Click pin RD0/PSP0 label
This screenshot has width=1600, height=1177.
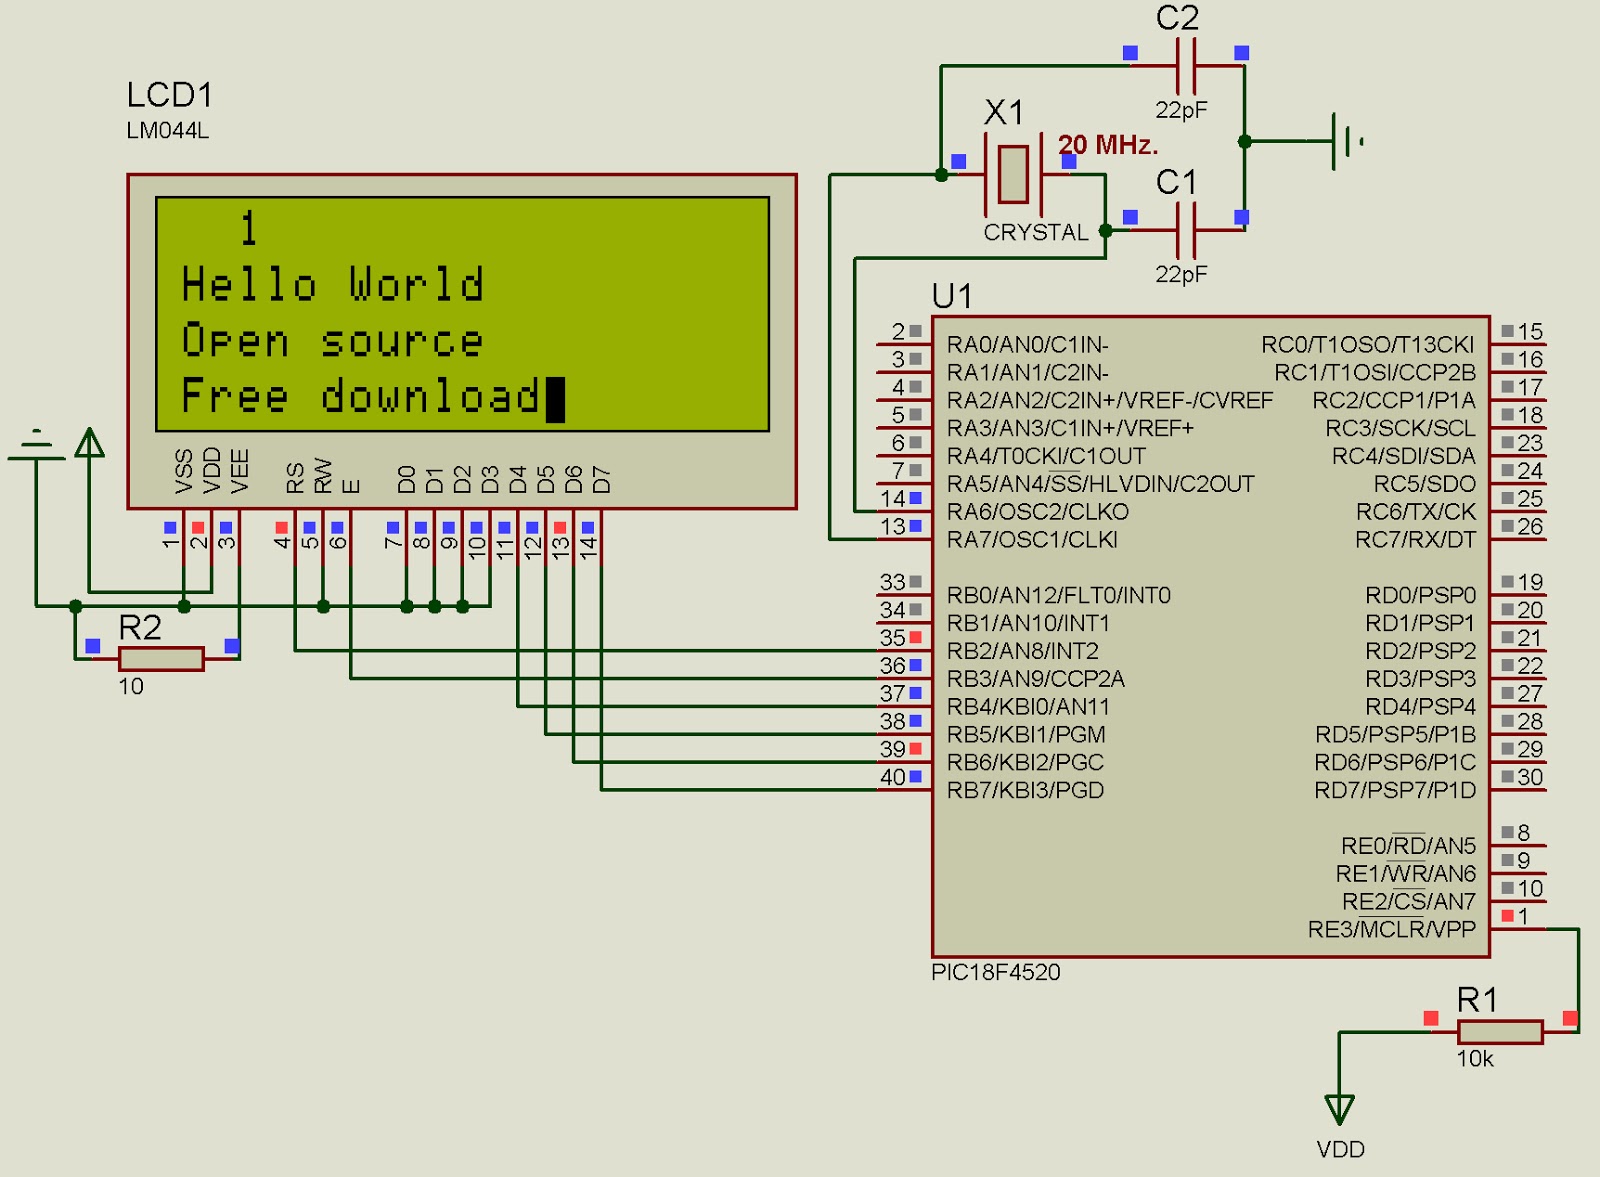(x=1421, y=596)
